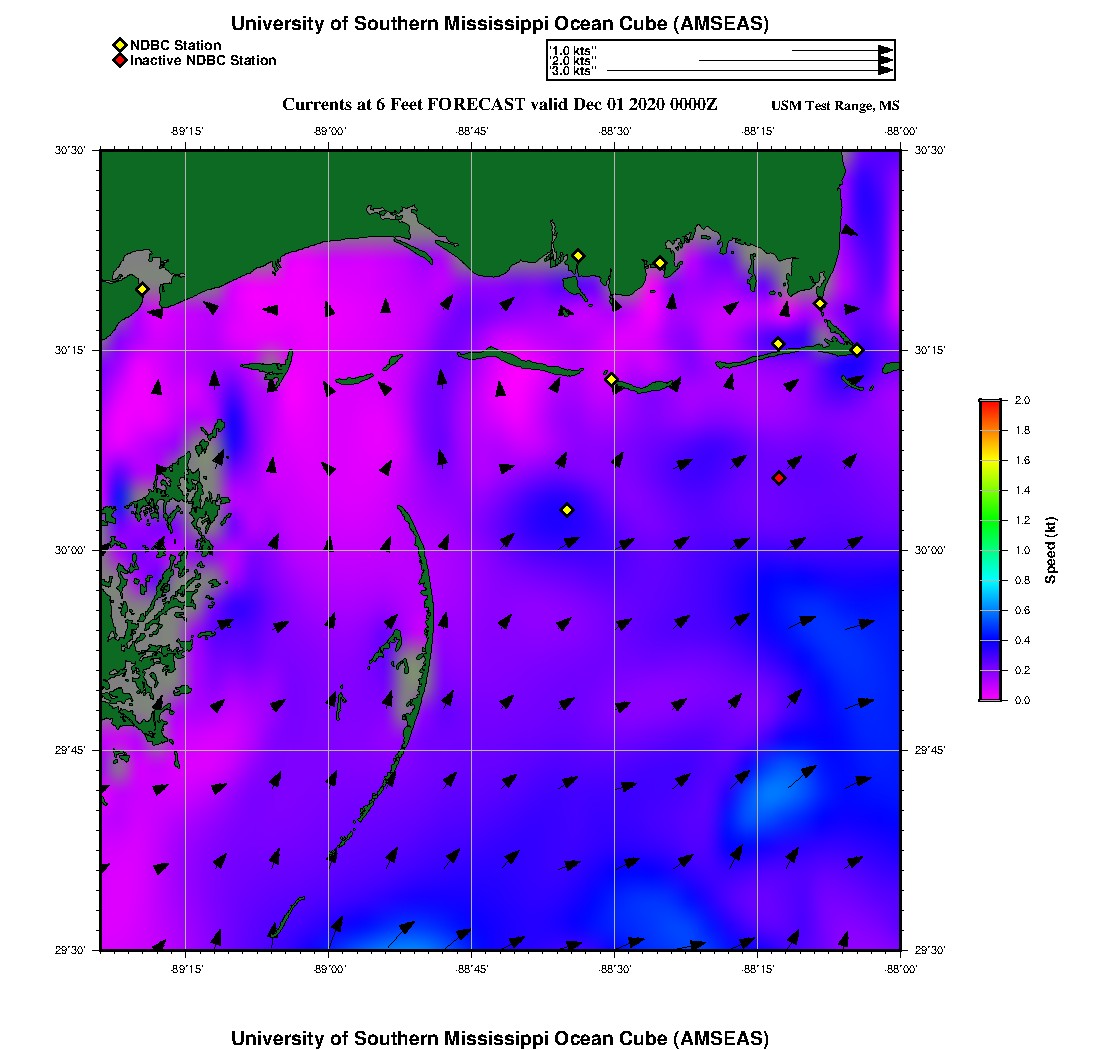Viewport: 1100px width, 1050px height.
Task: Select the westernmost yellow NDBC station marker
Action: [x=142, y=289]
